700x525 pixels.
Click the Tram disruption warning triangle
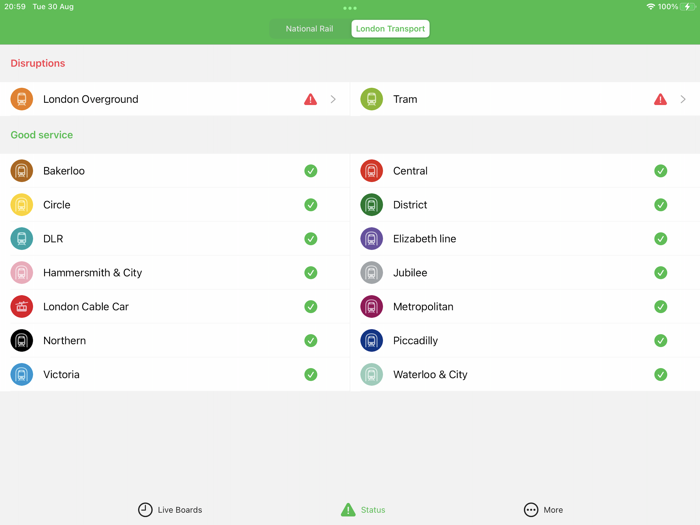[661, 99]
